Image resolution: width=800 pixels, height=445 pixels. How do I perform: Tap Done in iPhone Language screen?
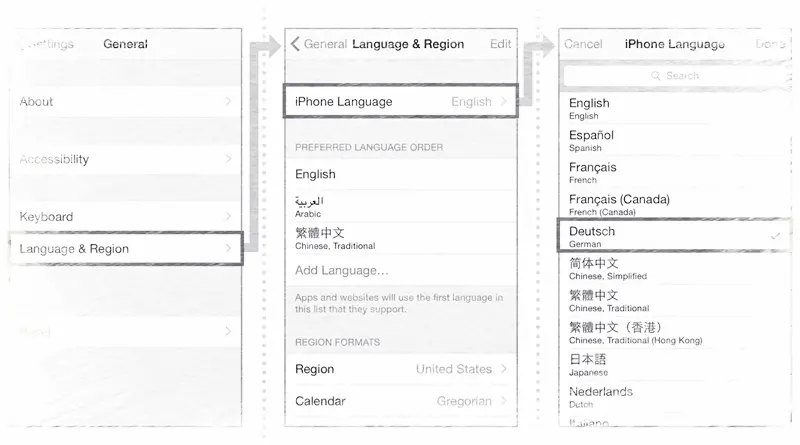(770, 44)
